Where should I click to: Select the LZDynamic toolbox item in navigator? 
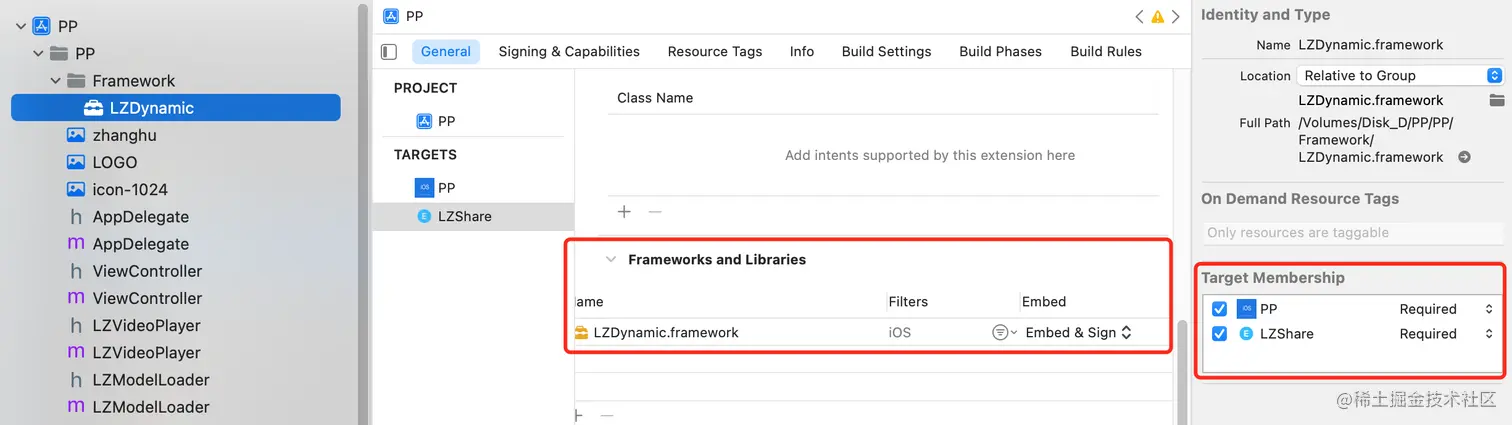(x=152, y=108)
